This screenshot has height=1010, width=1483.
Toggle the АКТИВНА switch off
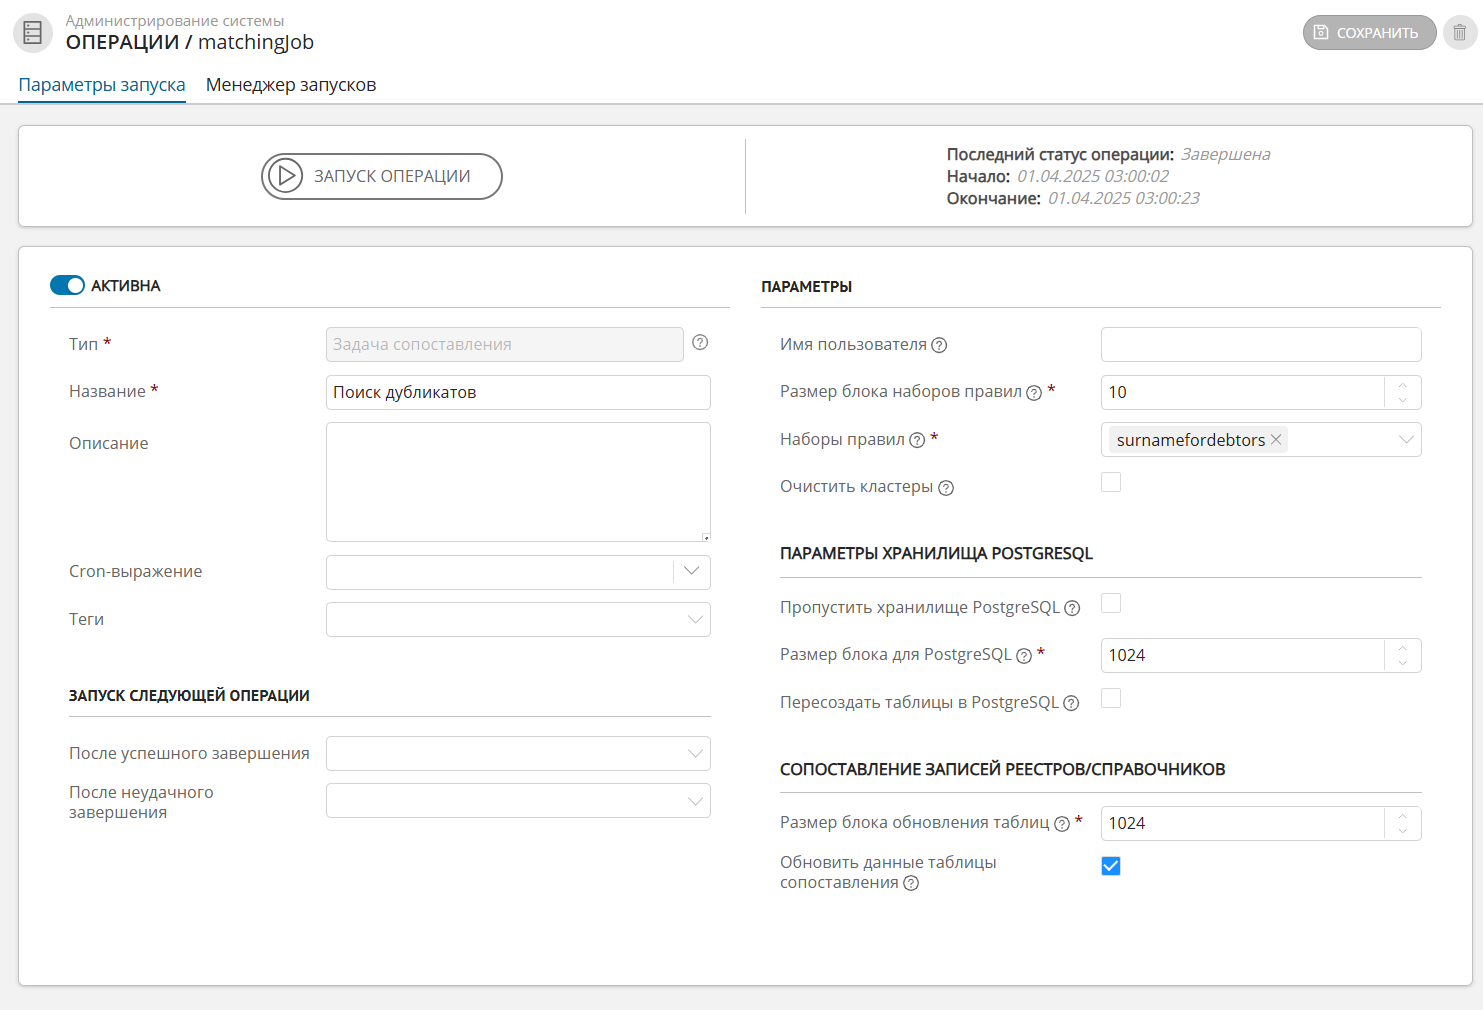point(67,286)
